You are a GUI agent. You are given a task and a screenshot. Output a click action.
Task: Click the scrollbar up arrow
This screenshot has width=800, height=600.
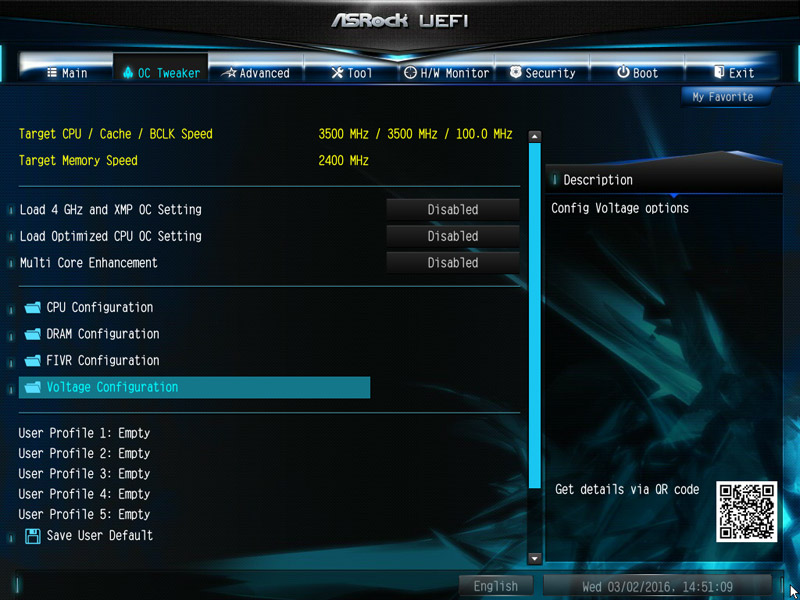534,136
